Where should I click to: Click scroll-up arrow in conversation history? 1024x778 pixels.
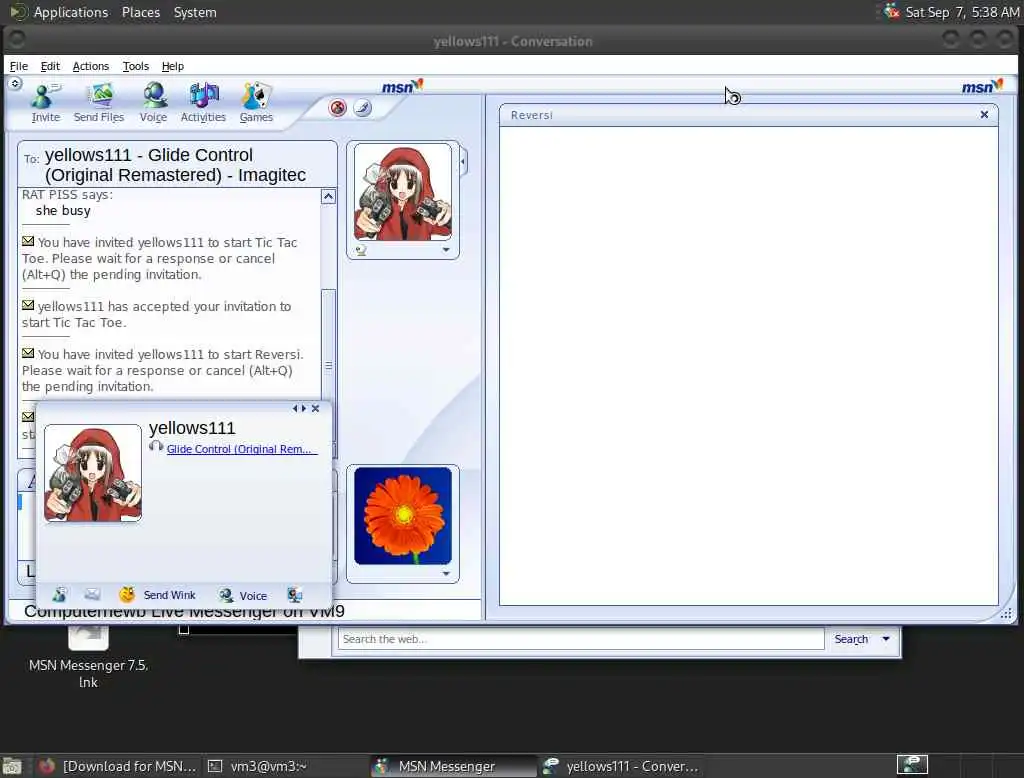[328, 196]
